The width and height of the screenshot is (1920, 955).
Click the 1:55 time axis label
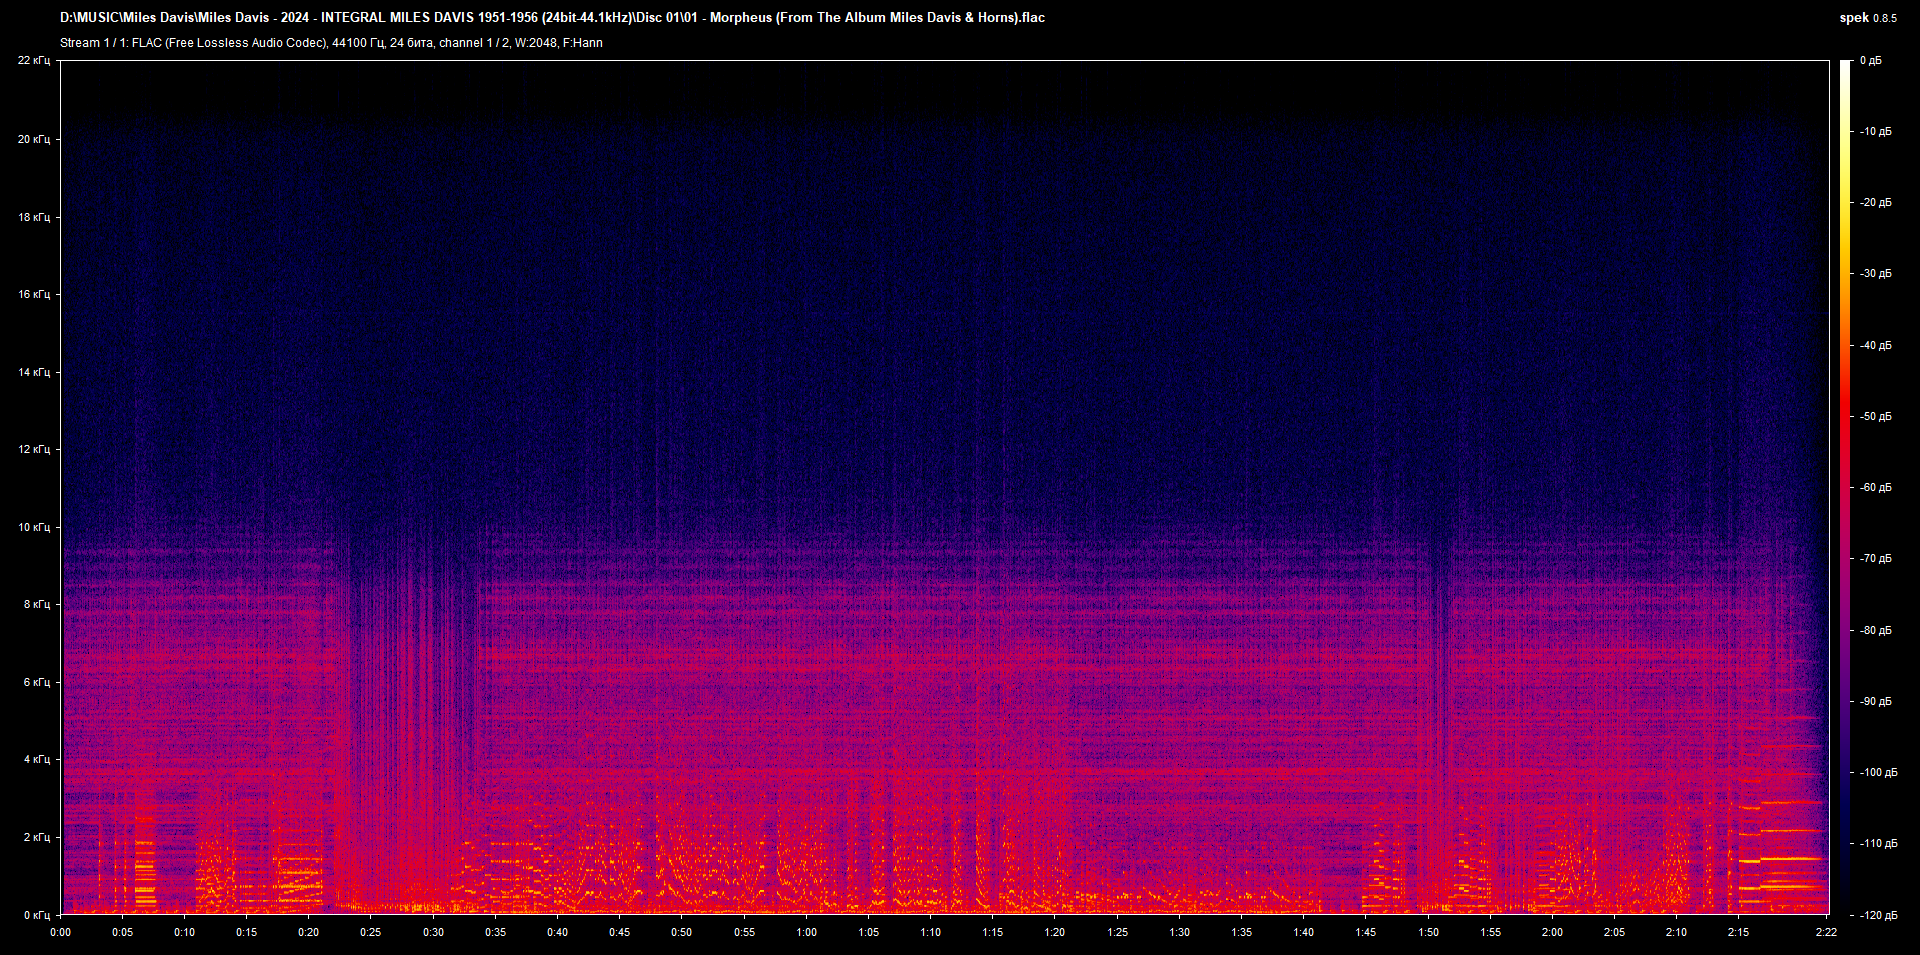click(1490, 932)
